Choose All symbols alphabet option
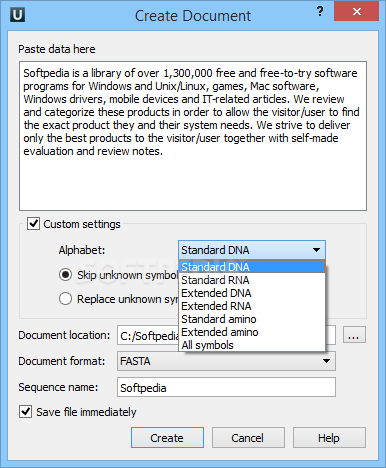Viewport: 386px width, 468px height. [252, 345]
